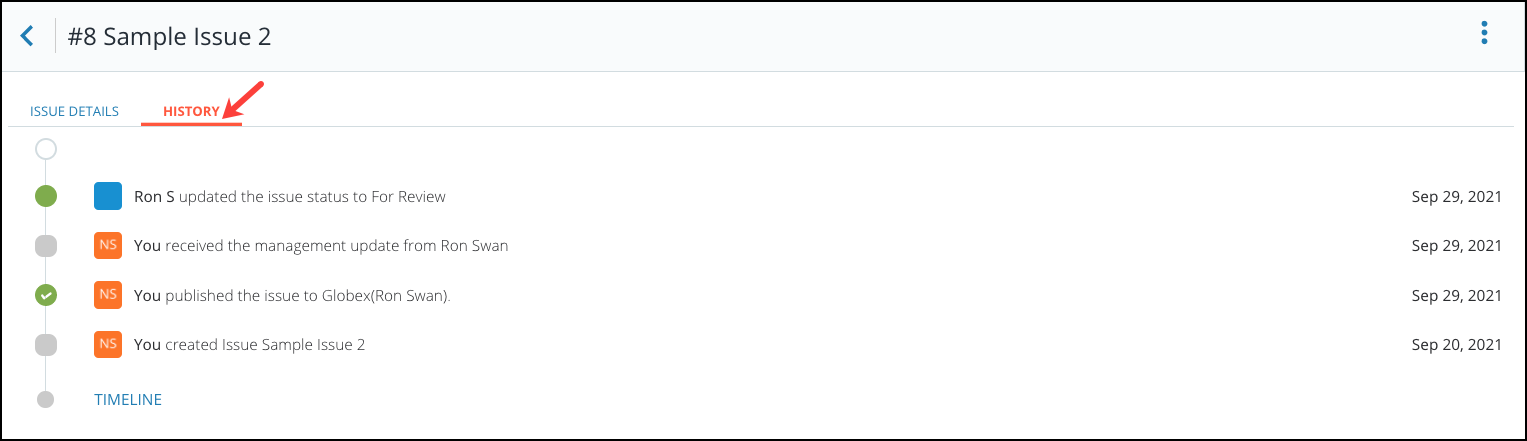
Task: Click gray marker next to created Issue
Action: [x=45, y=345]
